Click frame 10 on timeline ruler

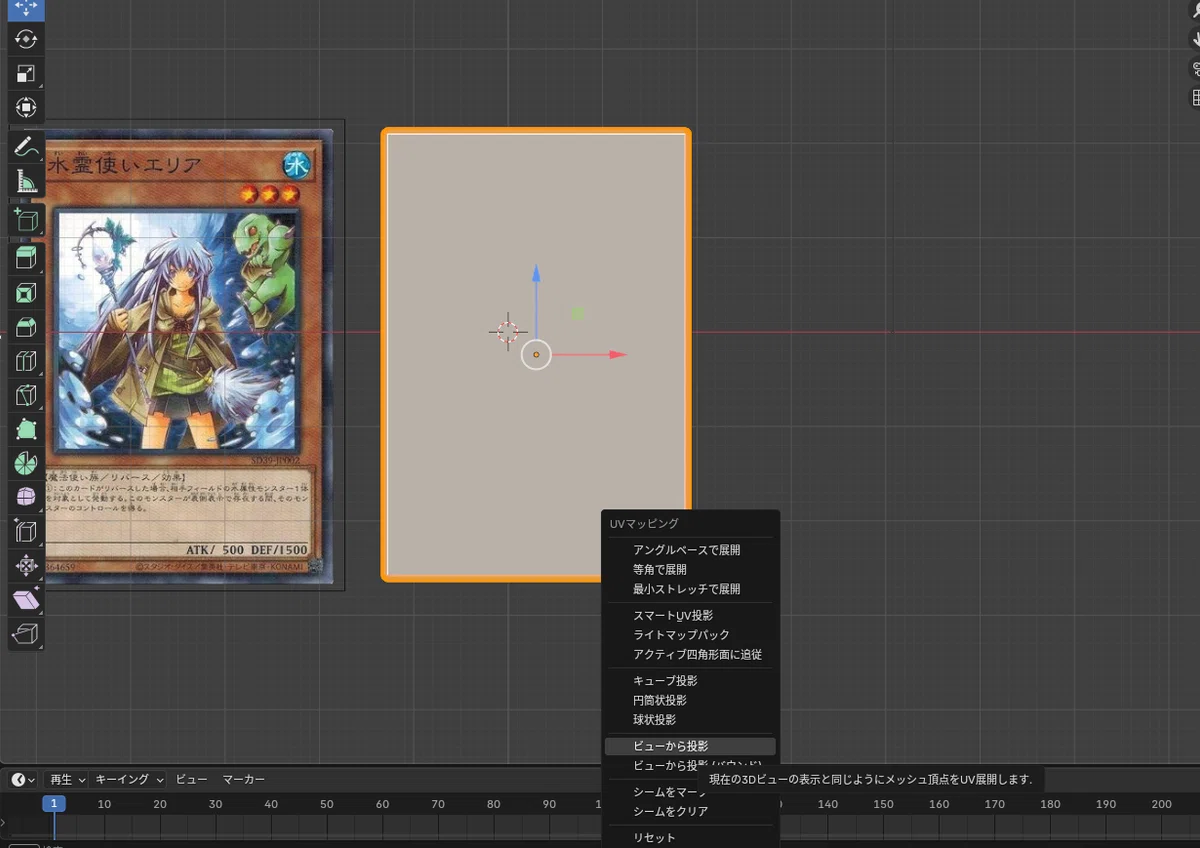[x=104, y=804]
